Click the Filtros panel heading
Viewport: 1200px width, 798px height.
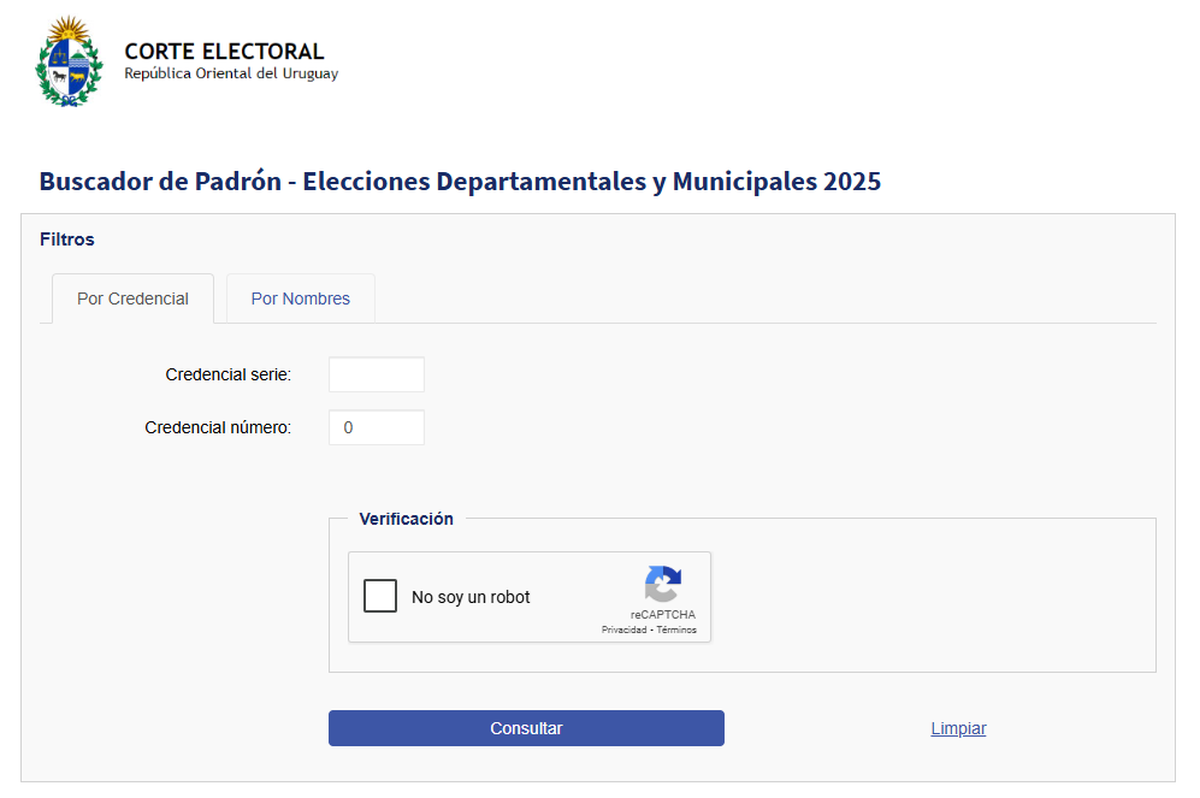67,239
